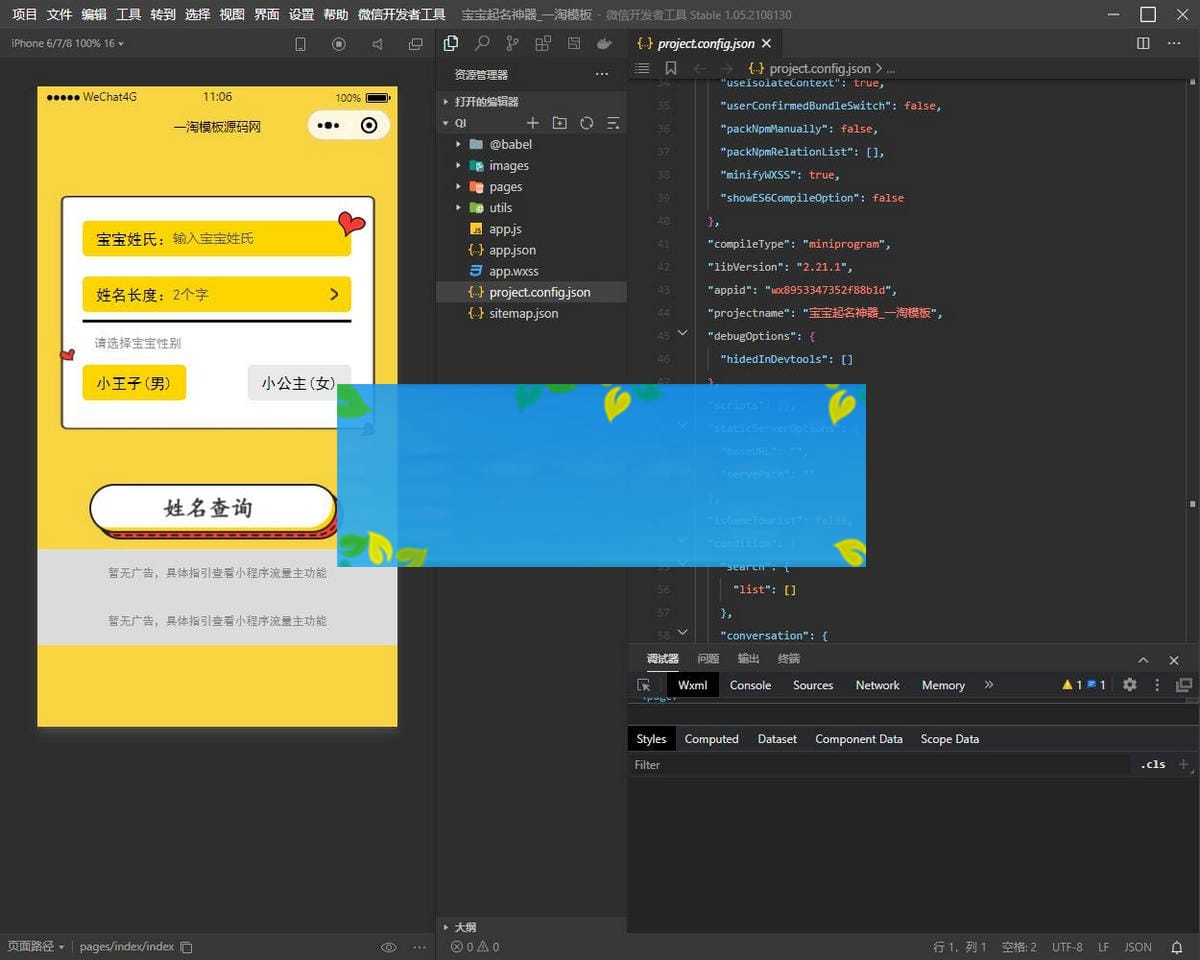Screen dimensions: 1200x960
Task: Open app.json in the file tree
Action: 512,250
